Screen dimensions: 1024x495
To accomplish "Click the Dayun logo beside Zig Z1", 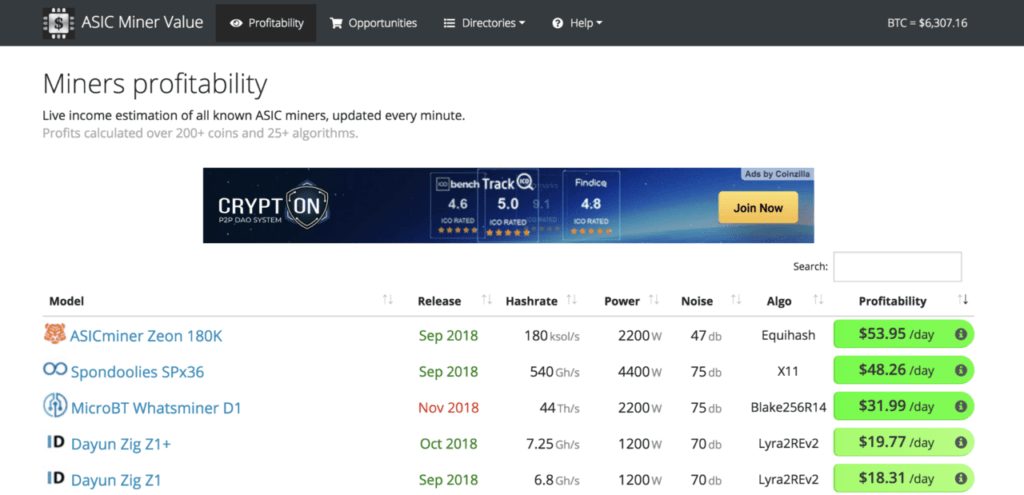I will pos(56,478).
